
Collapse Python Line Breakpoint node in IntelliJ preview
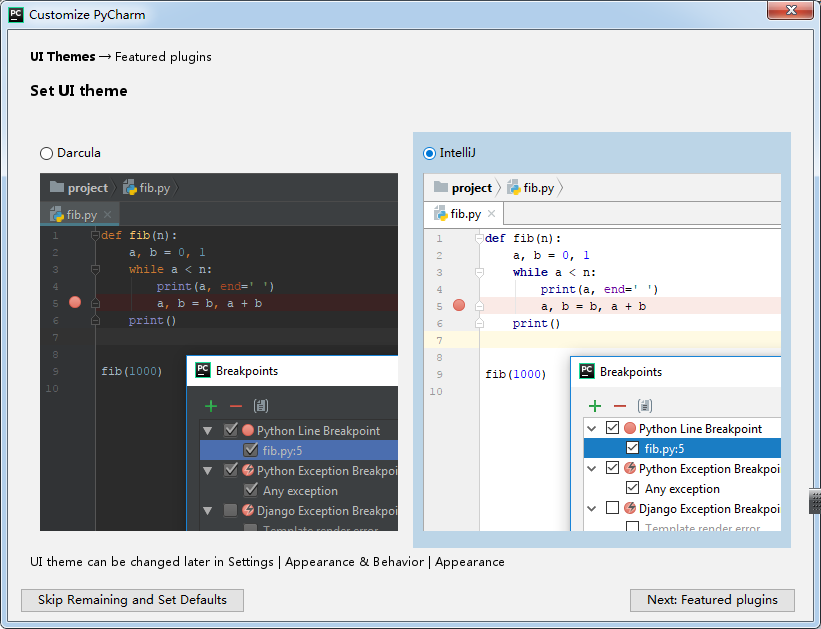click(x=592, y=428)
